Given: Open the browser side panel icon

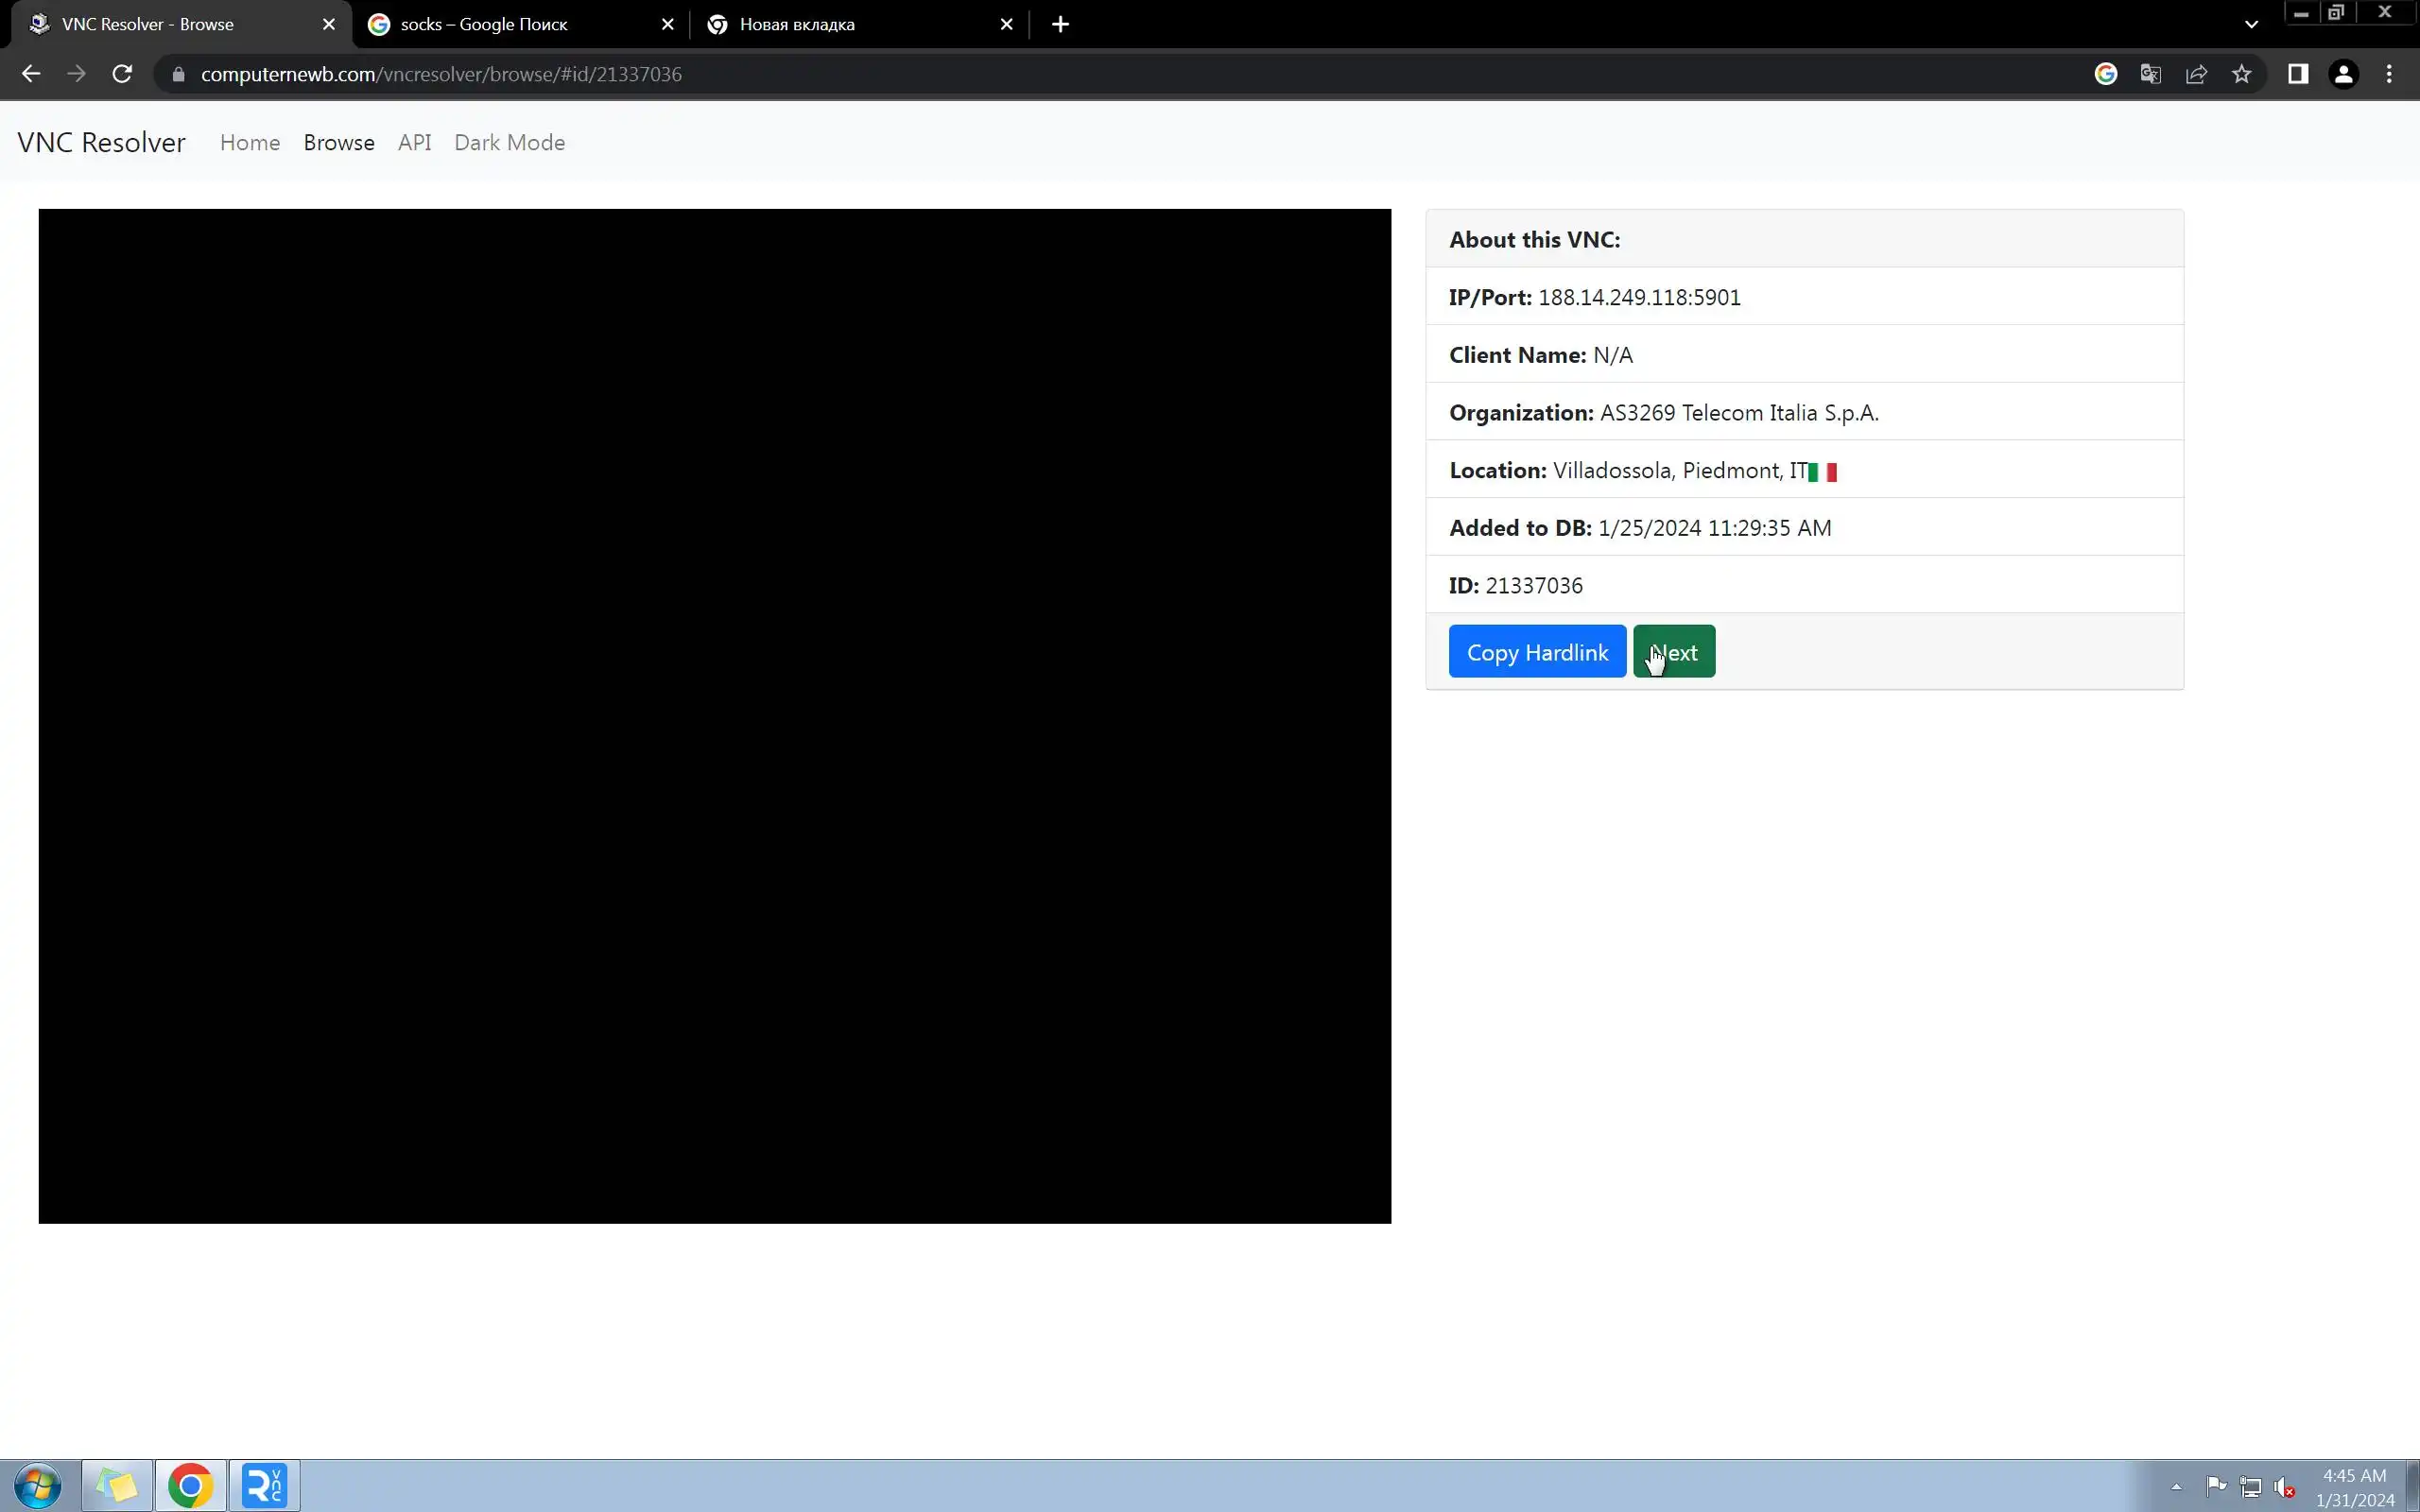Looking at the screenshot, I should coord(2298,74).
